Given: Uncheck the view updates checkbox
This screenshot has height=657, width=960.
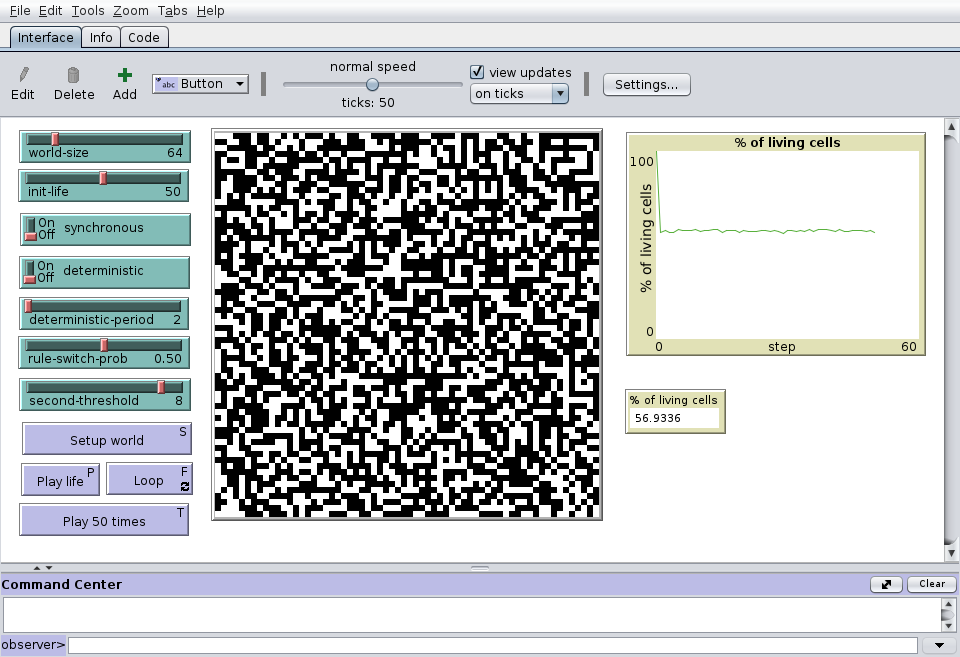Looking at the screenshot, I should [x=477, y=71].
